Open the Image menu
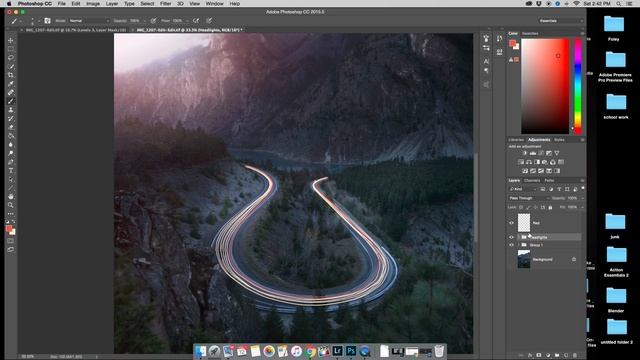Screen dimensions: 640x360 click(93, 4)
